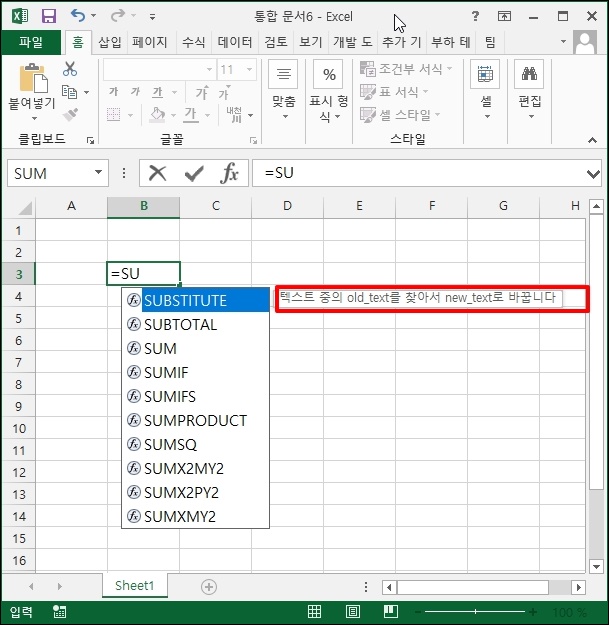609x625 pixels.
Task: Open the Conditional Formatting dropdown (조건부 서식)
Action: tap(407, 69)
